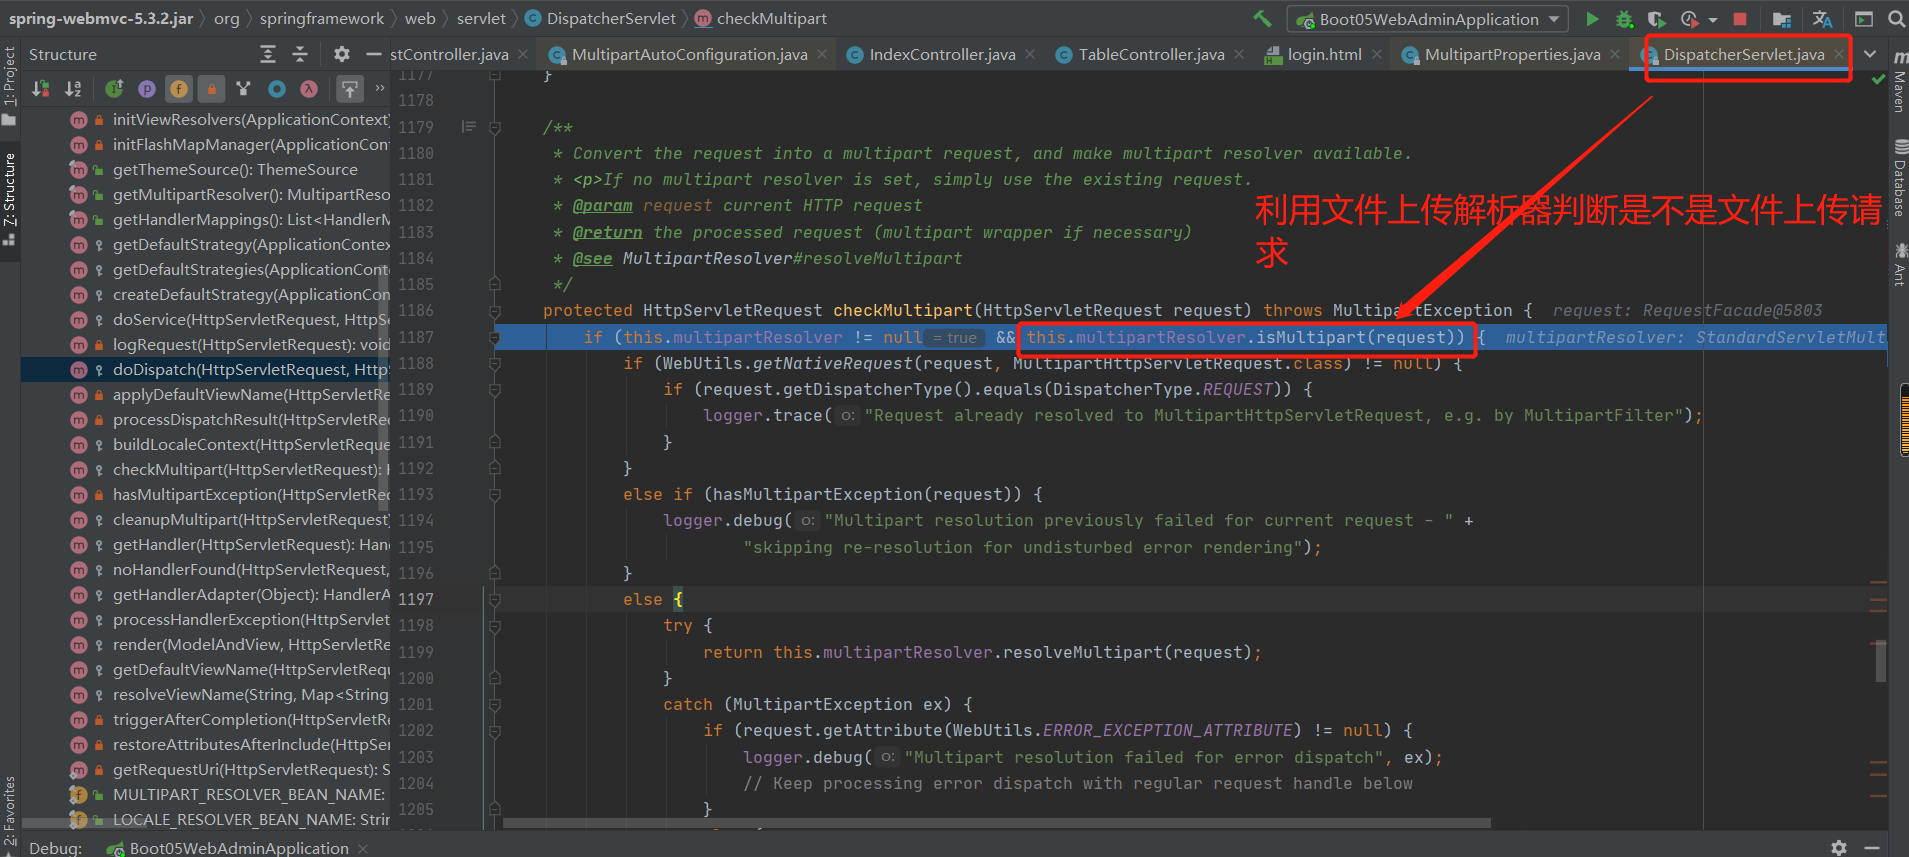This screenshot has width=1909, height=857.
Task: Toggle Show Properties filter
Action: tap(147, 89)
